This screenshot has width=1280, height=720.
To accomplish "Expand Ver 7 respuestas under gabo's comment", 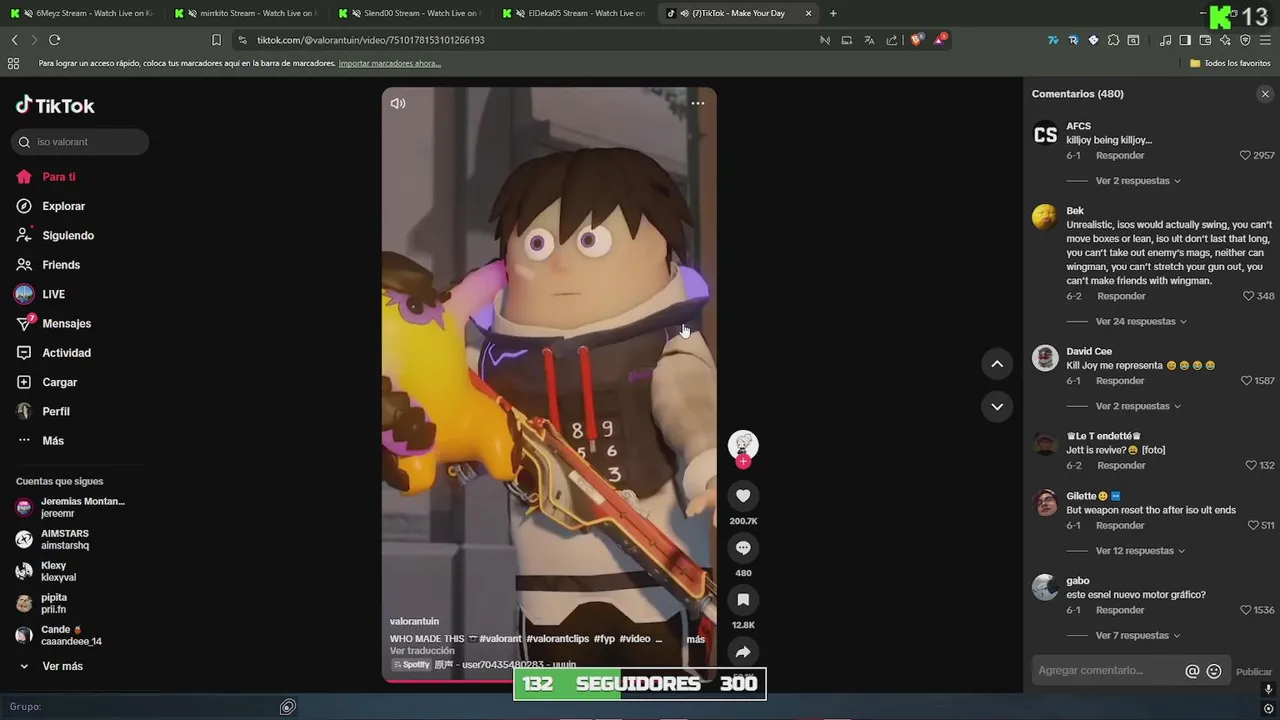I will click(1138, 636).
